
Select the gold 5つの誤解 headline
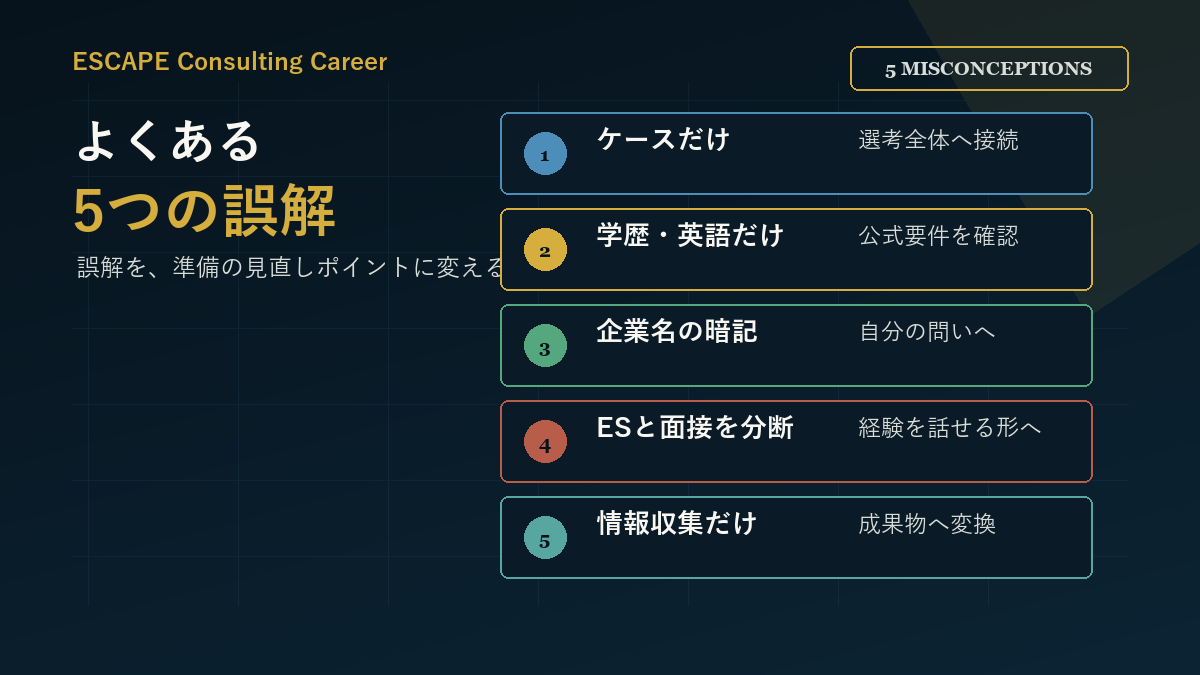[x=204, y=210]
